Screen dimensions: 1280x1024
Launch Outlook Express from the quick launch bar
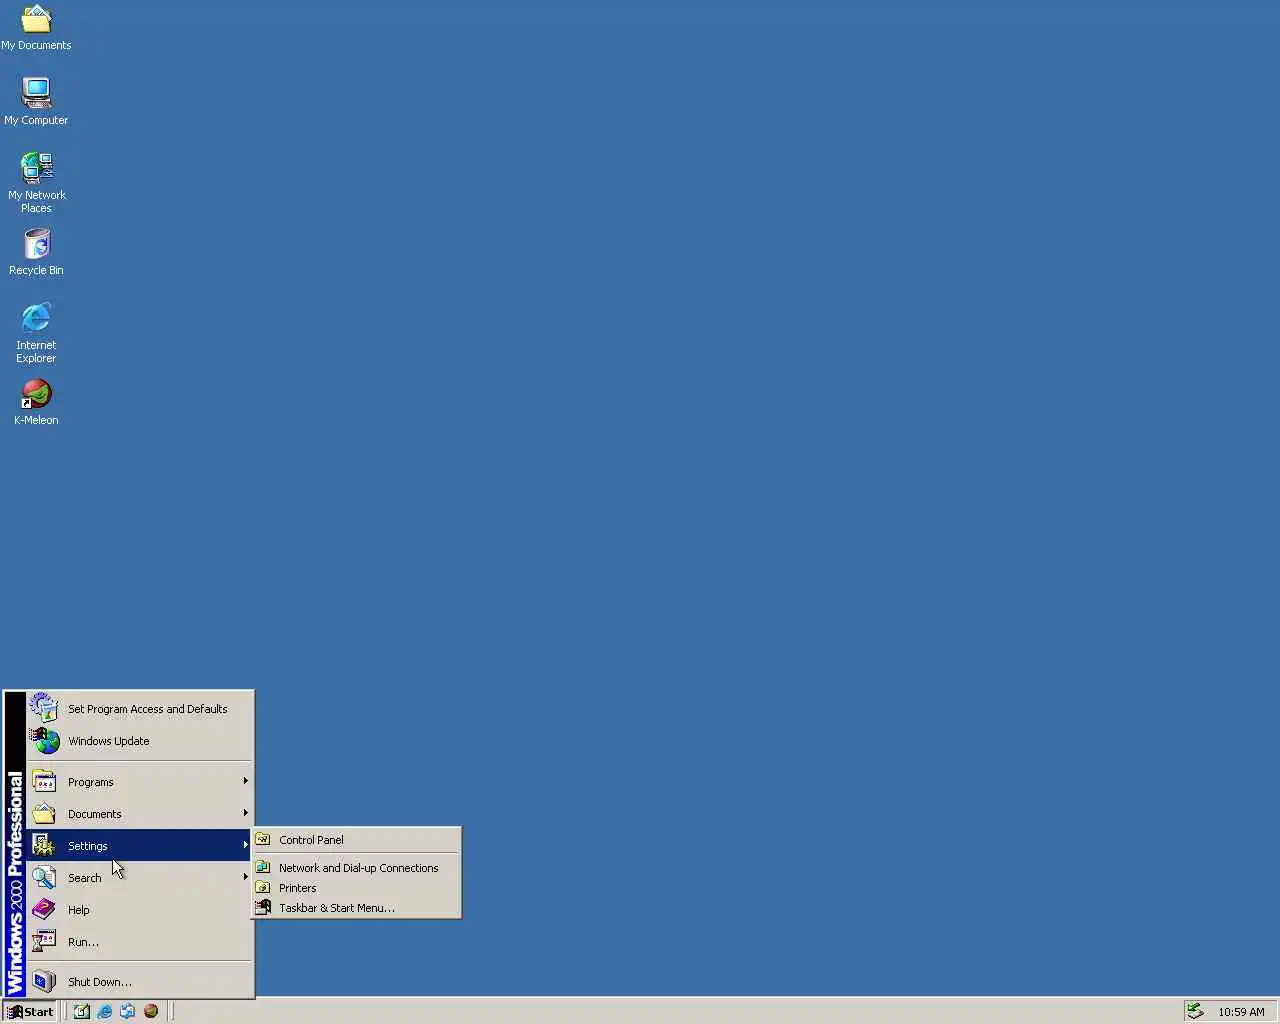(x=128, y=1011)
